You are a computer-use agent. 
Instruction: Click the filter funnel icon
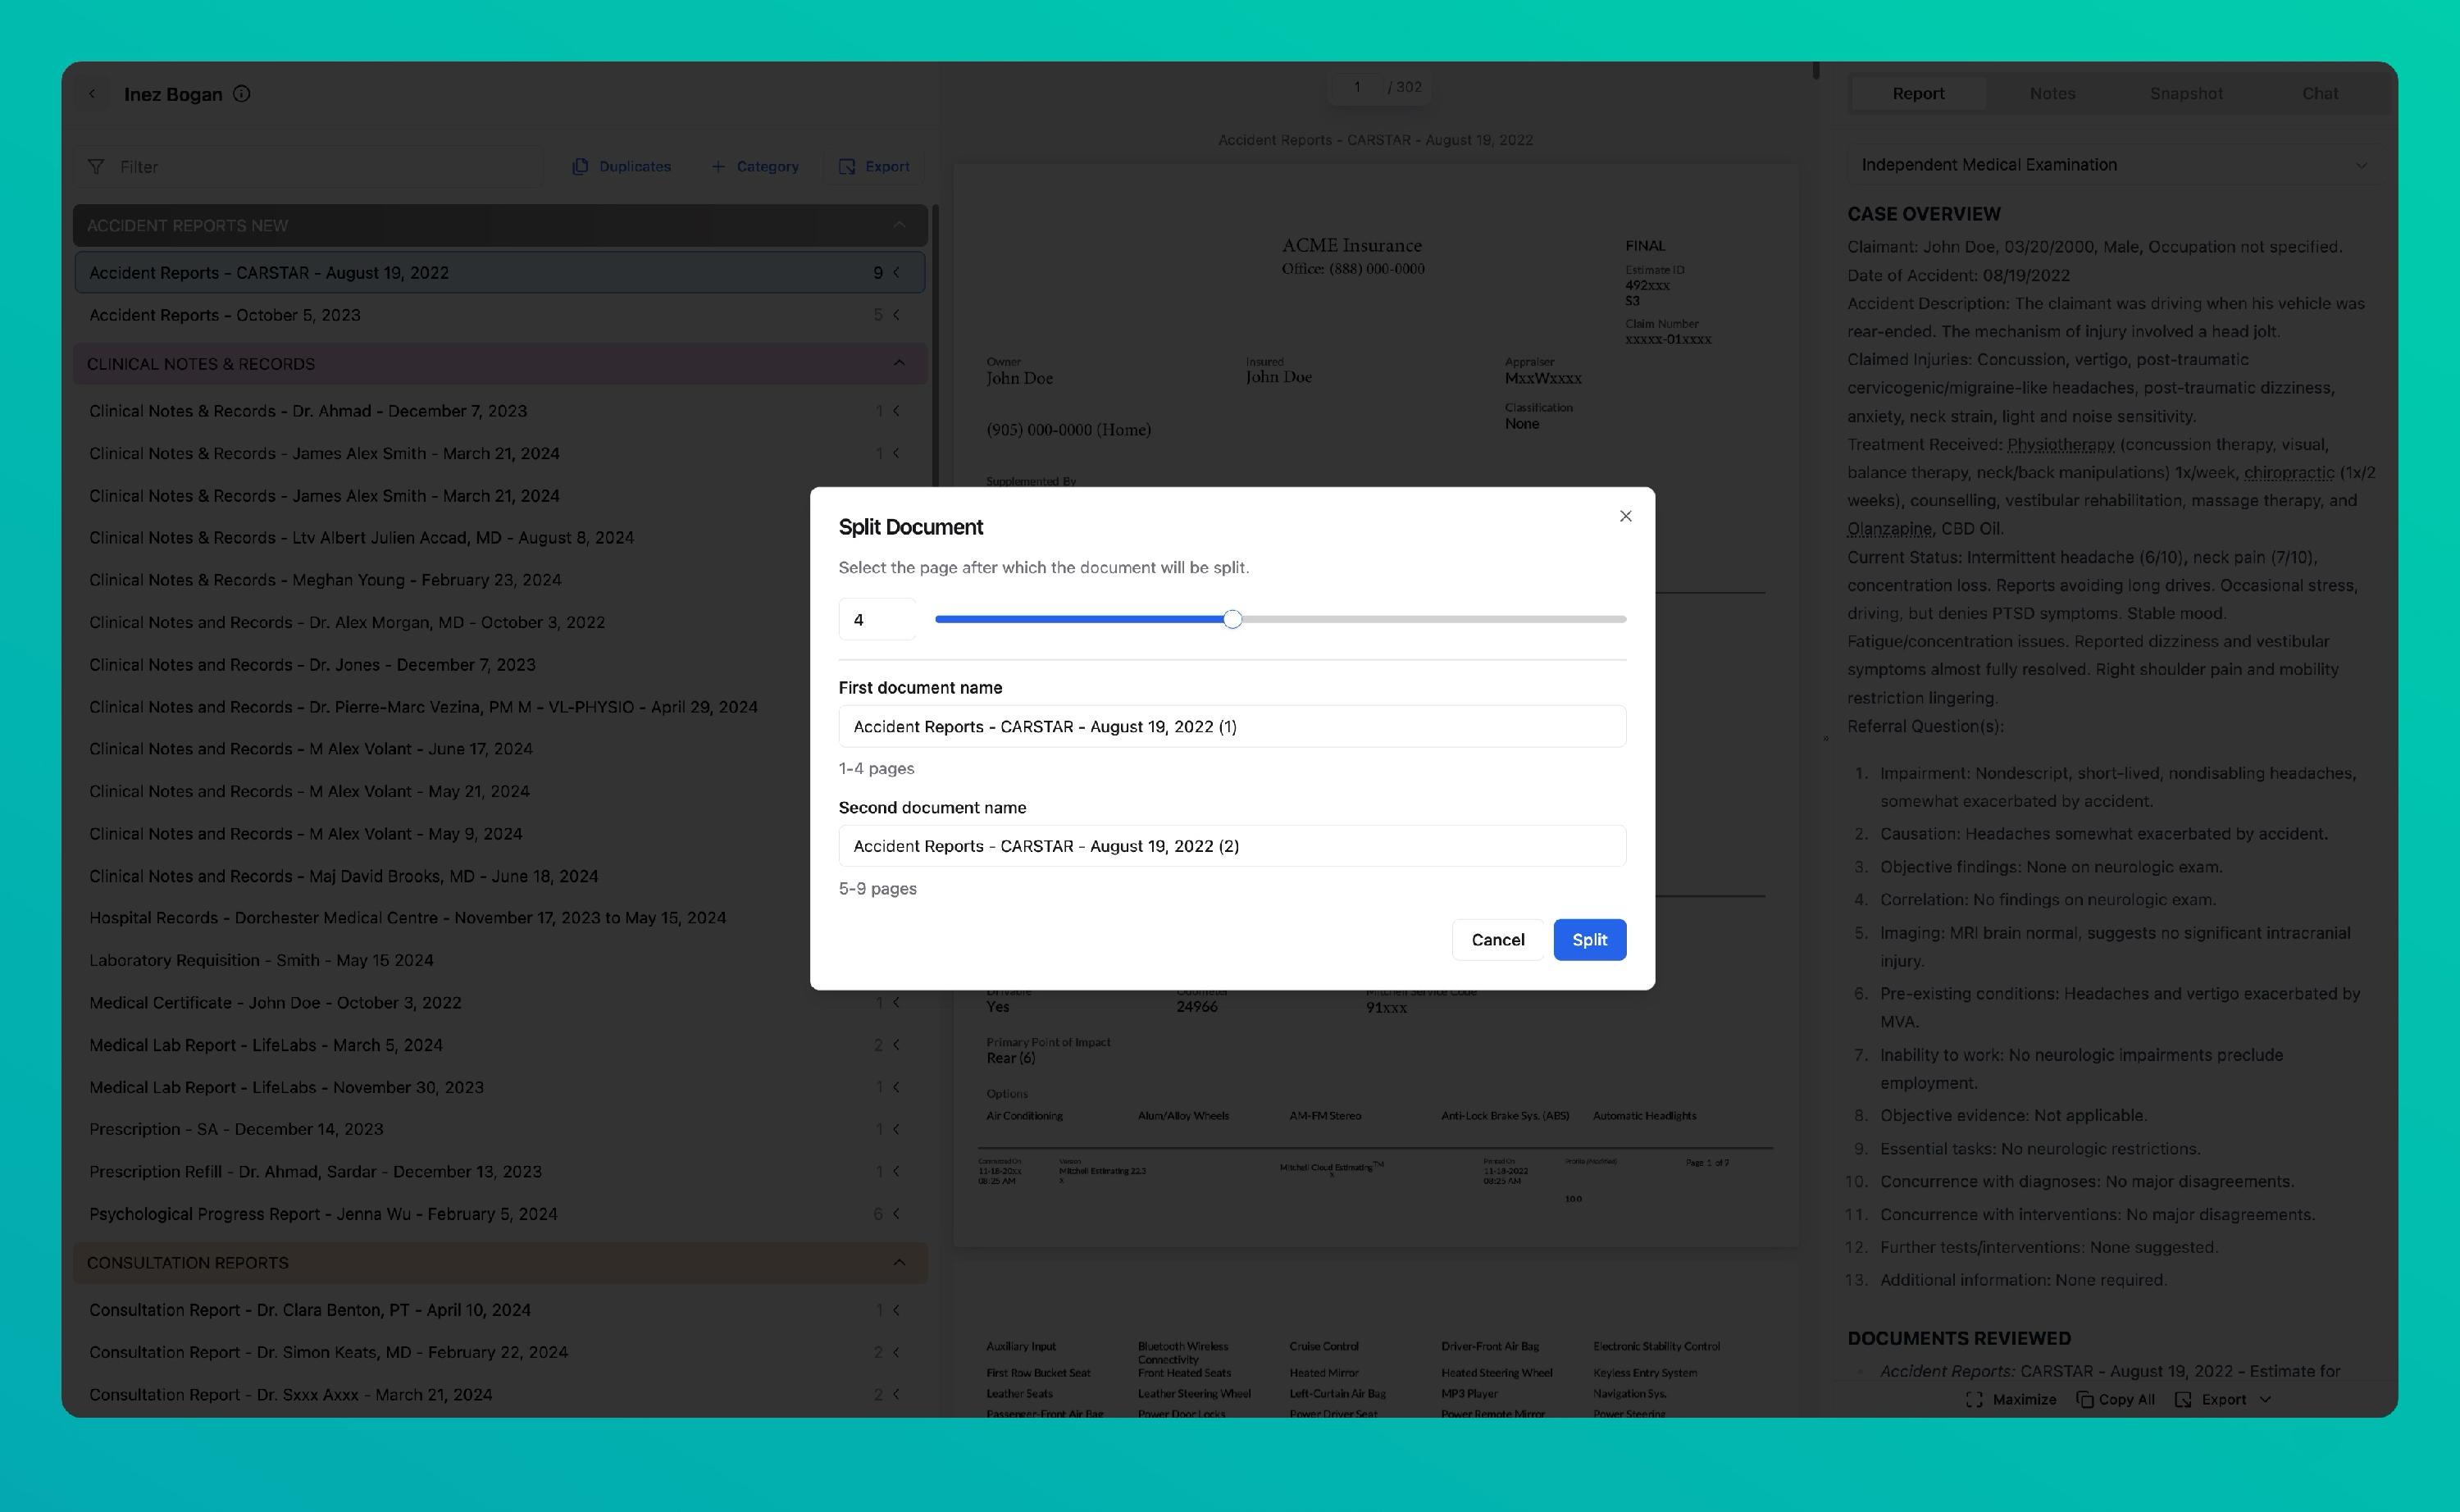coord(96,167)
